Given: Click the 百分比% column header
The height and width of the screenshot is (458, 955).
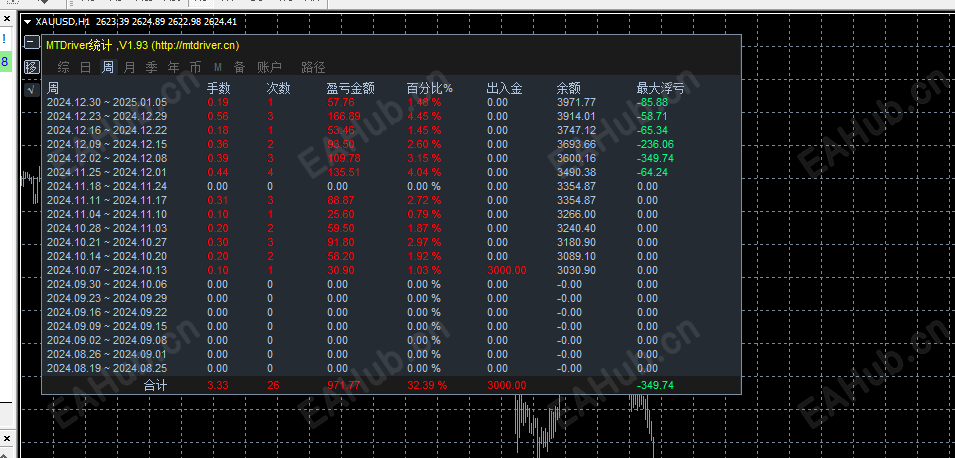Looking at the screenshot, I should click(x=430, y=88).
